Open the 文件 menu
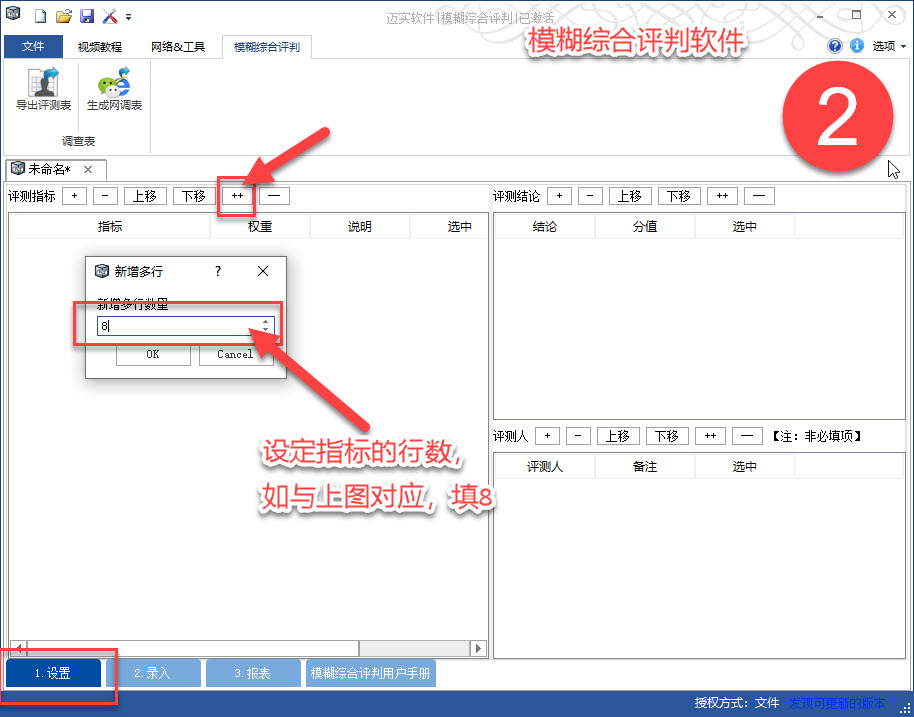914x717 pixels. point(33,46)
